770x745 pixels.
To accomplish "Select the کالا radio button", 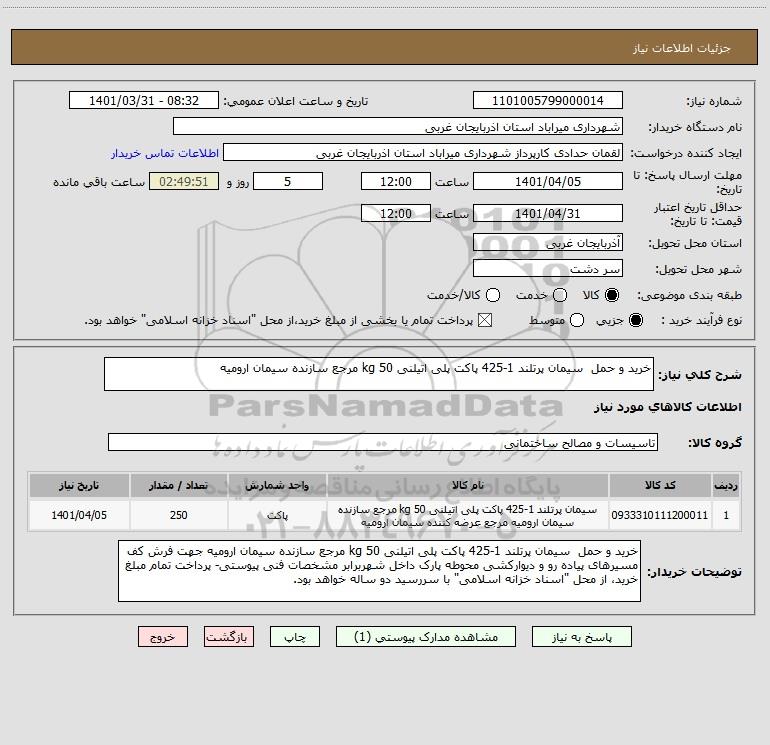I will pyautogui.click(x=612, y=295).
